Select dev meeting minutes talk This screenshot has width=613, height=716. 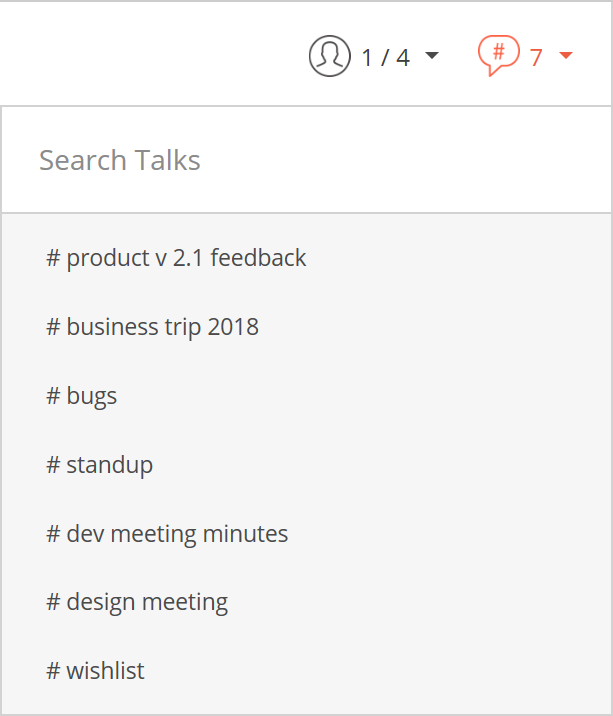click(306, 533)
